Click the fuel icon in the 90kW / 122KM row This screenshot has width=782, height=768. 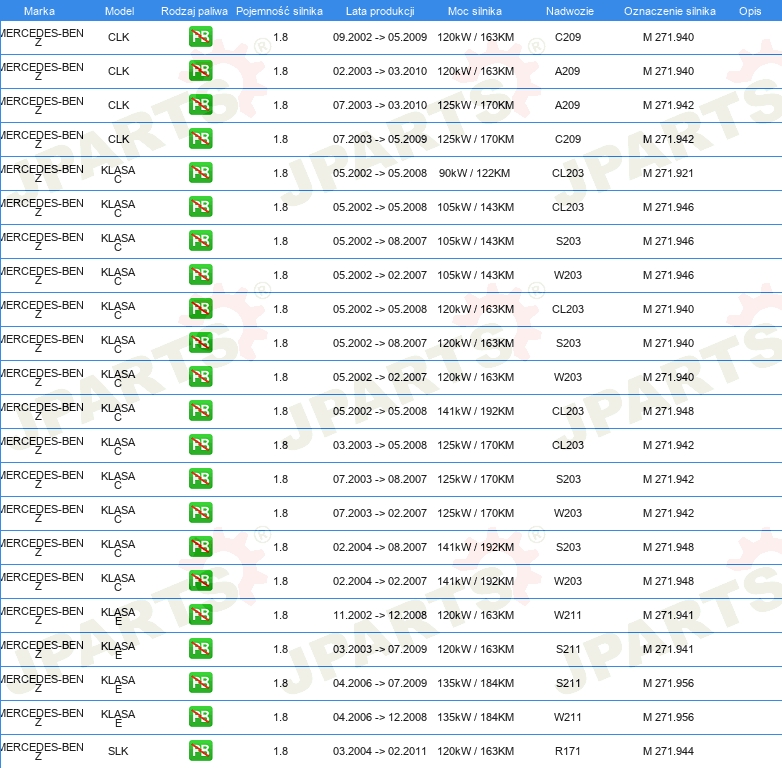[200, 173]
